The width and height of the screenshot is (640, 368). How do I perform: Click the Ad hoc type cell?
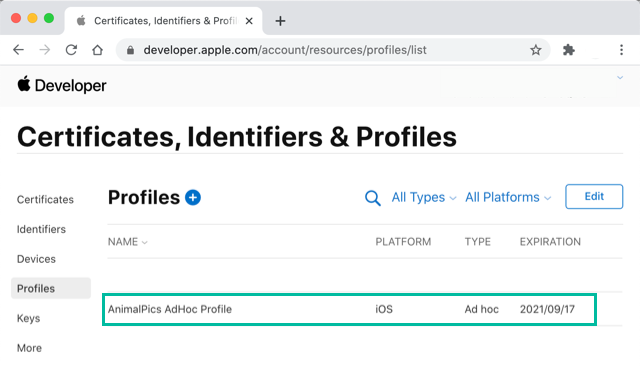coord(482,309)
